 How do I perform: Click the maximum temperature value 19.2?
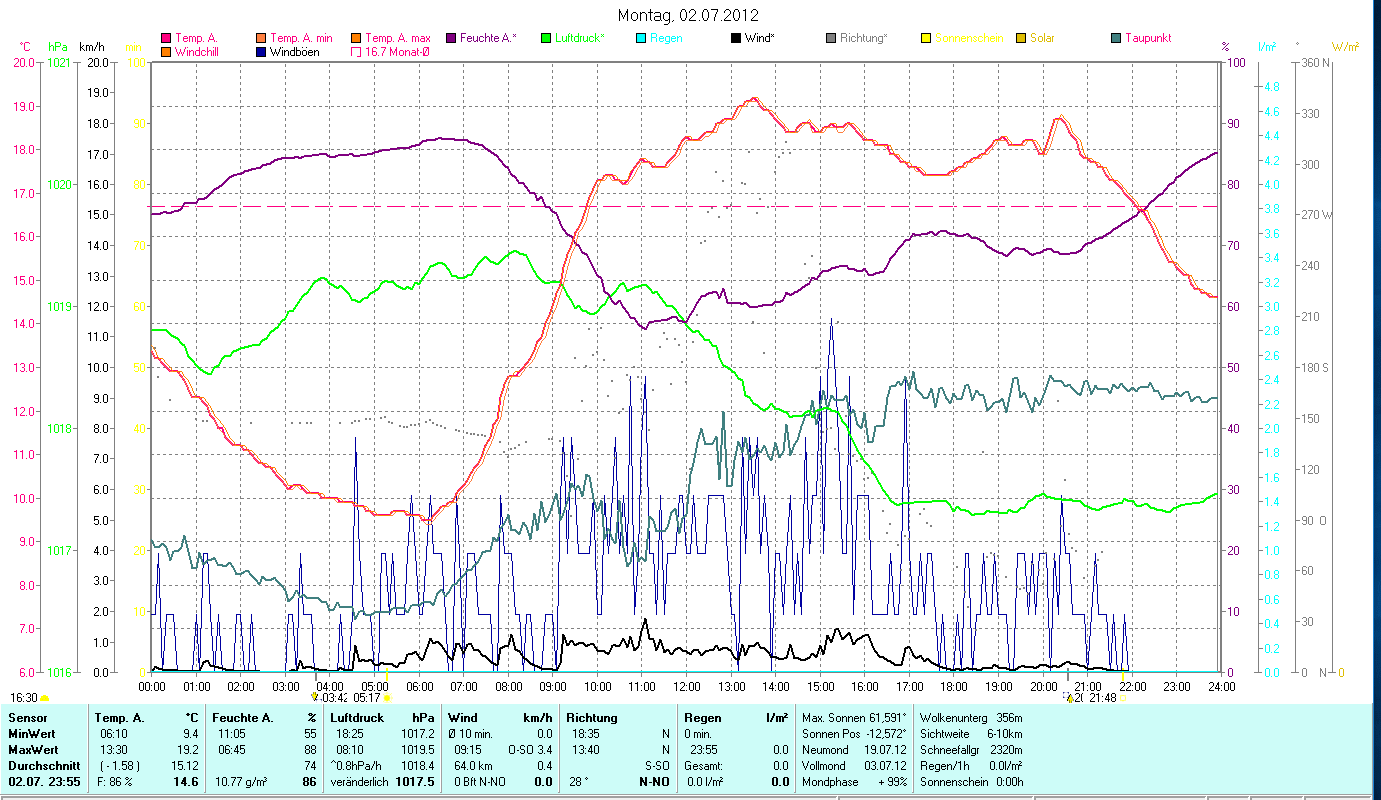pyautogui.click(x=187, y=749)
